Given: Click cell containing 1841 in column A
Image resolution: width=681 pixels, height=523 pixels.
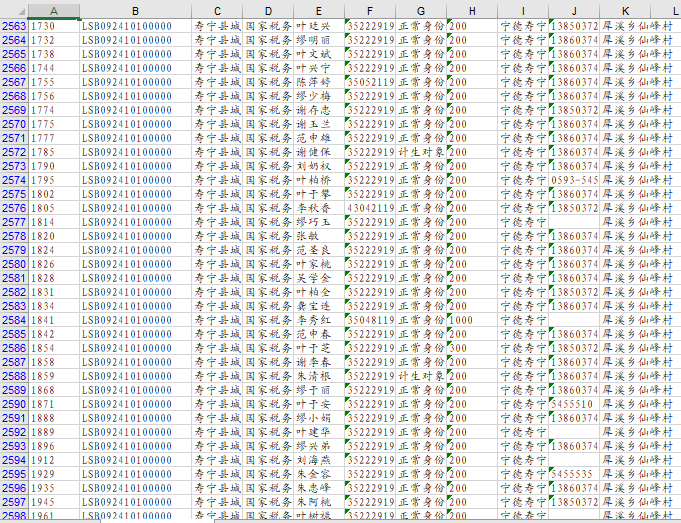Looking at the screenshot, I should [x=54, y=320].
